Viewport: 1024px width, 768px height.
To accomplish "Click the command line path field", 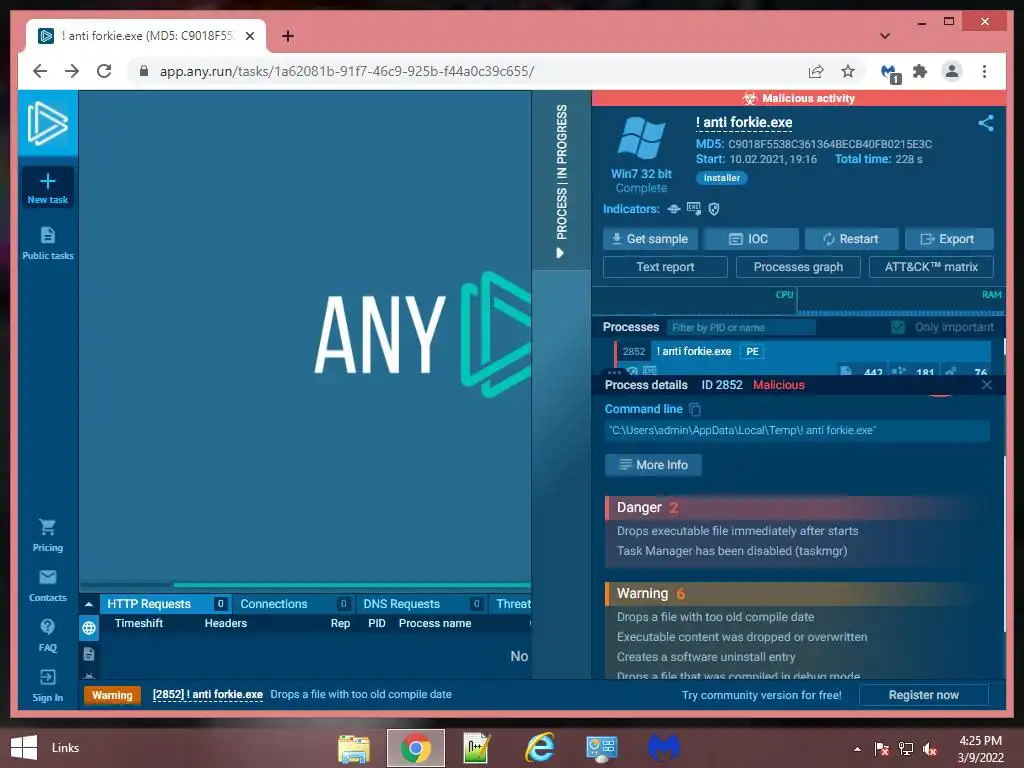I will click(x=797, y=430).
